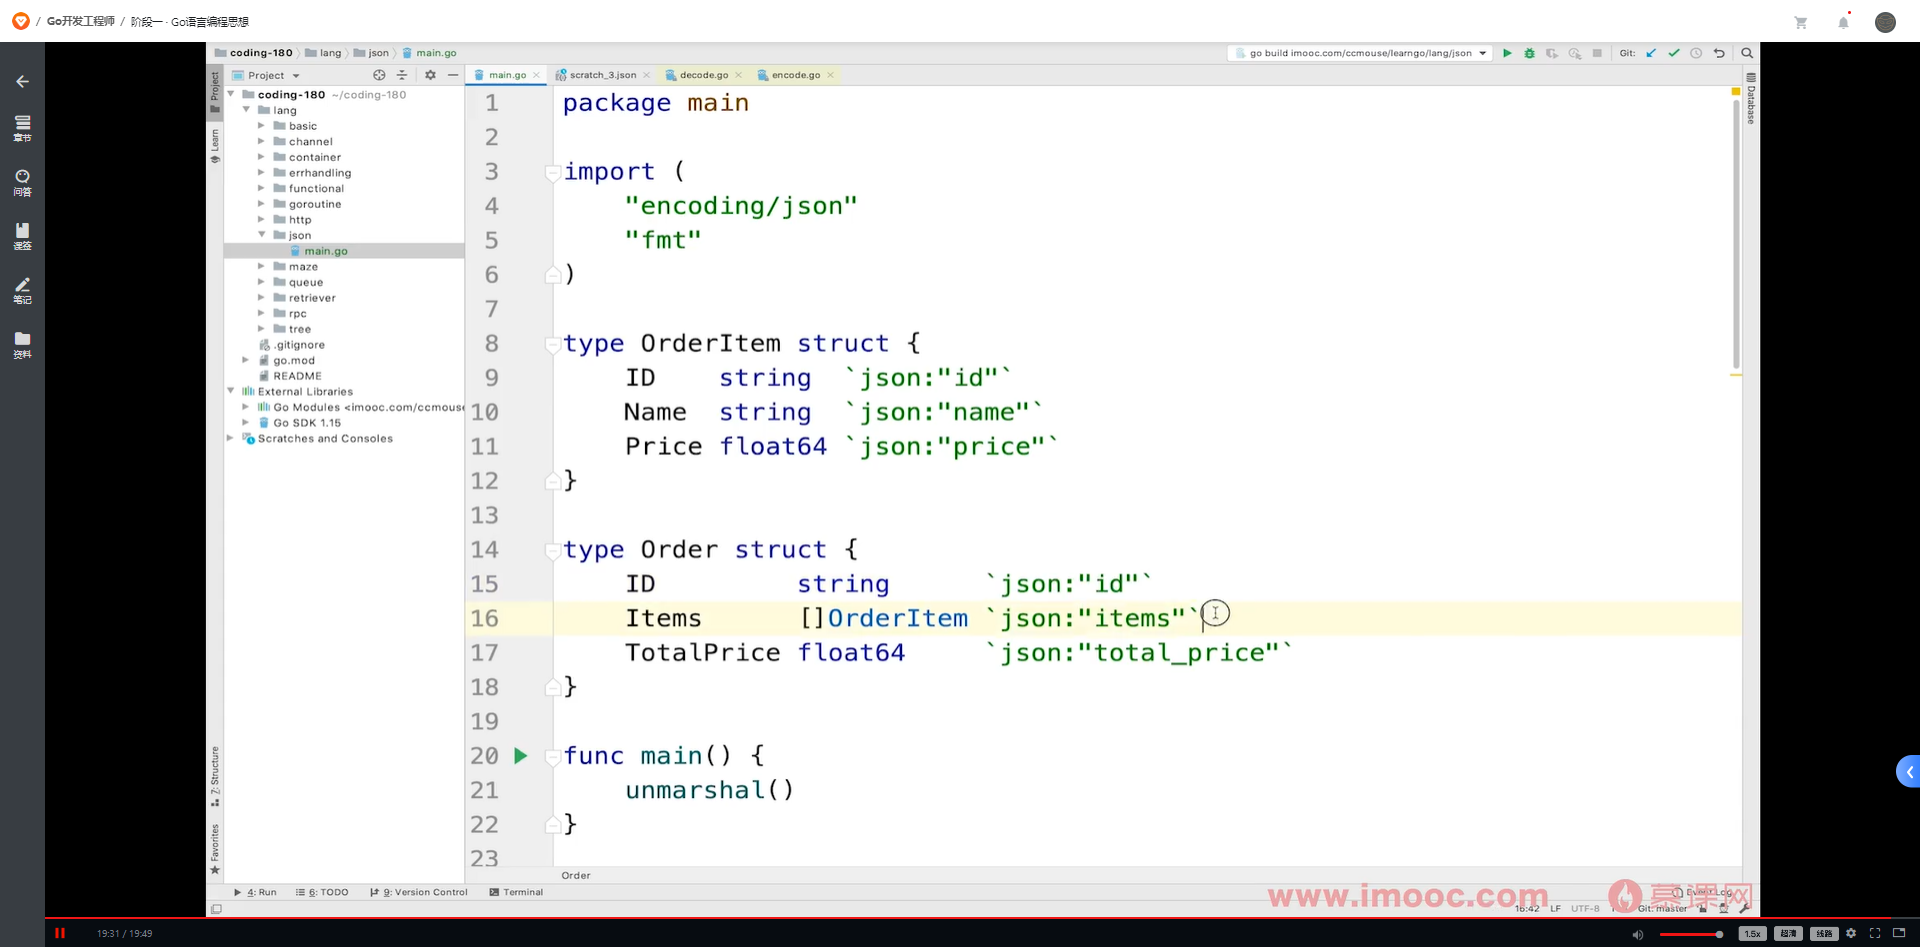Click Go开发工程师 course breadcrumb link
The image size is (1920, 947).
tap(81, 21)
